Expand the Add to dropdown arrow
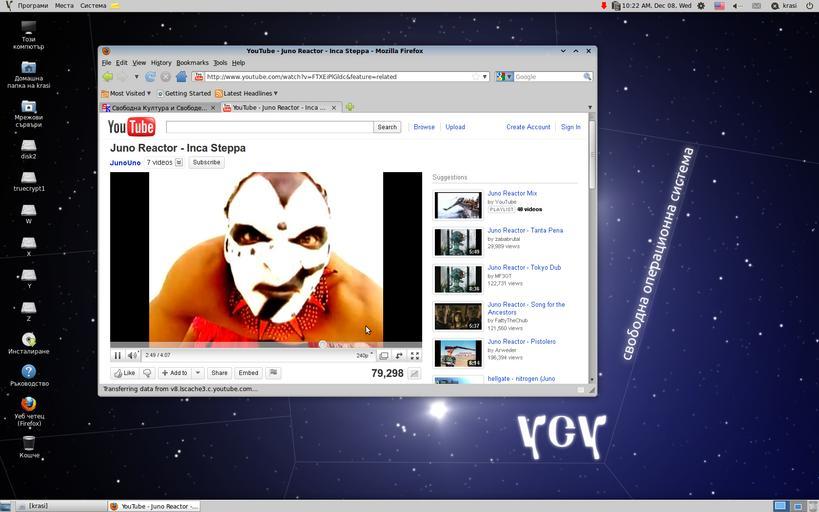Screen dimensions: 819x512 (197, 373)
